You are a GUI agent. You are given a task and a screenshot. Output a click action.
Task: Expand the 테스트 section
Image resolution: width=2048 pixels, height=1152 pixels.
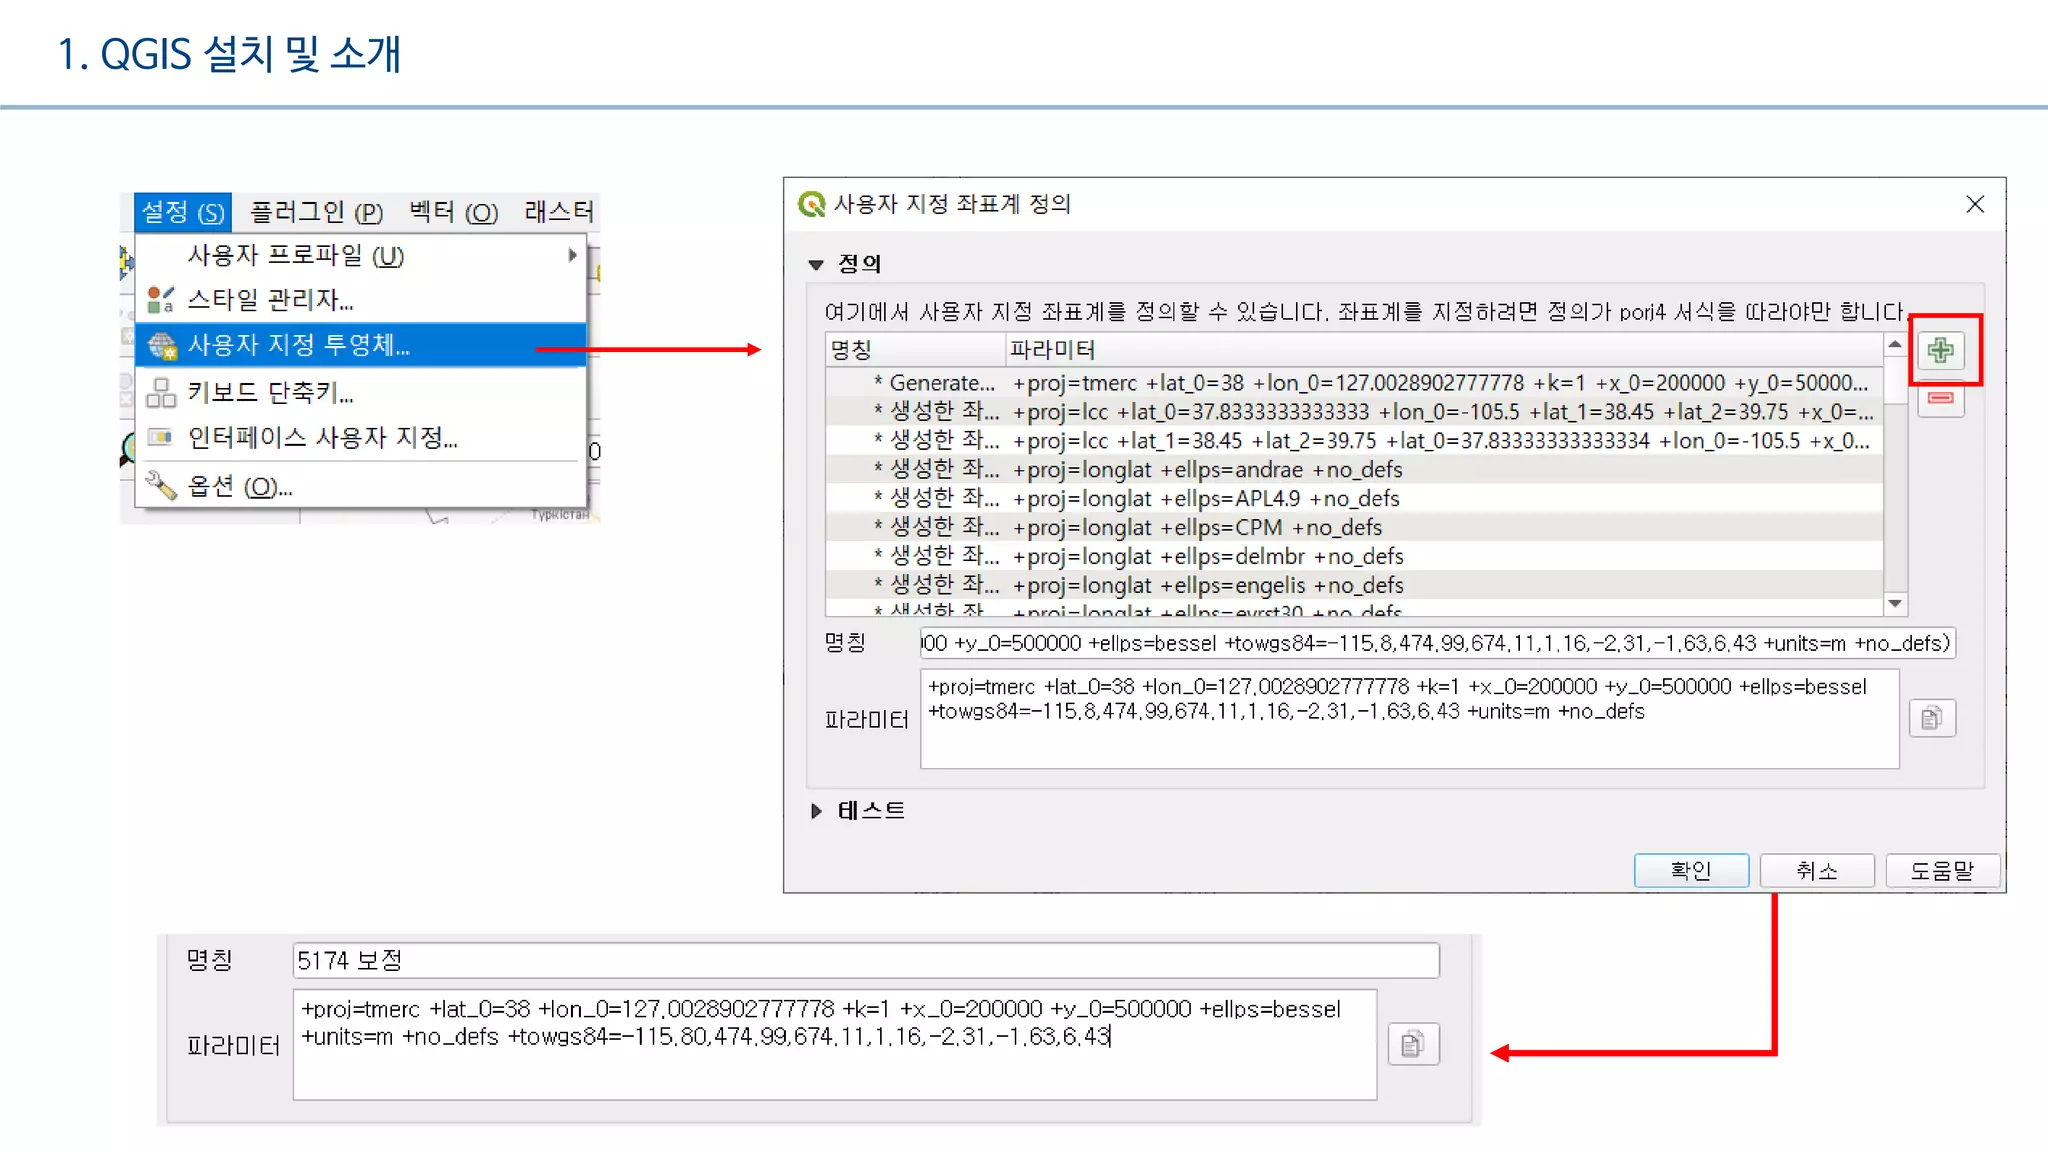[x=816, y=811]
